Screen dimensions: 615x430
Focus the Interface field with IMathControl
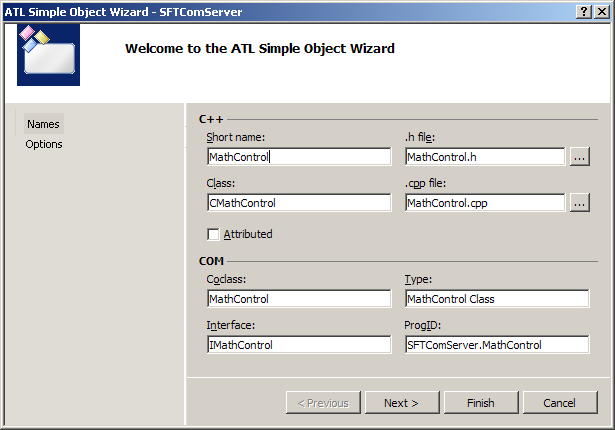click(298, 345)
